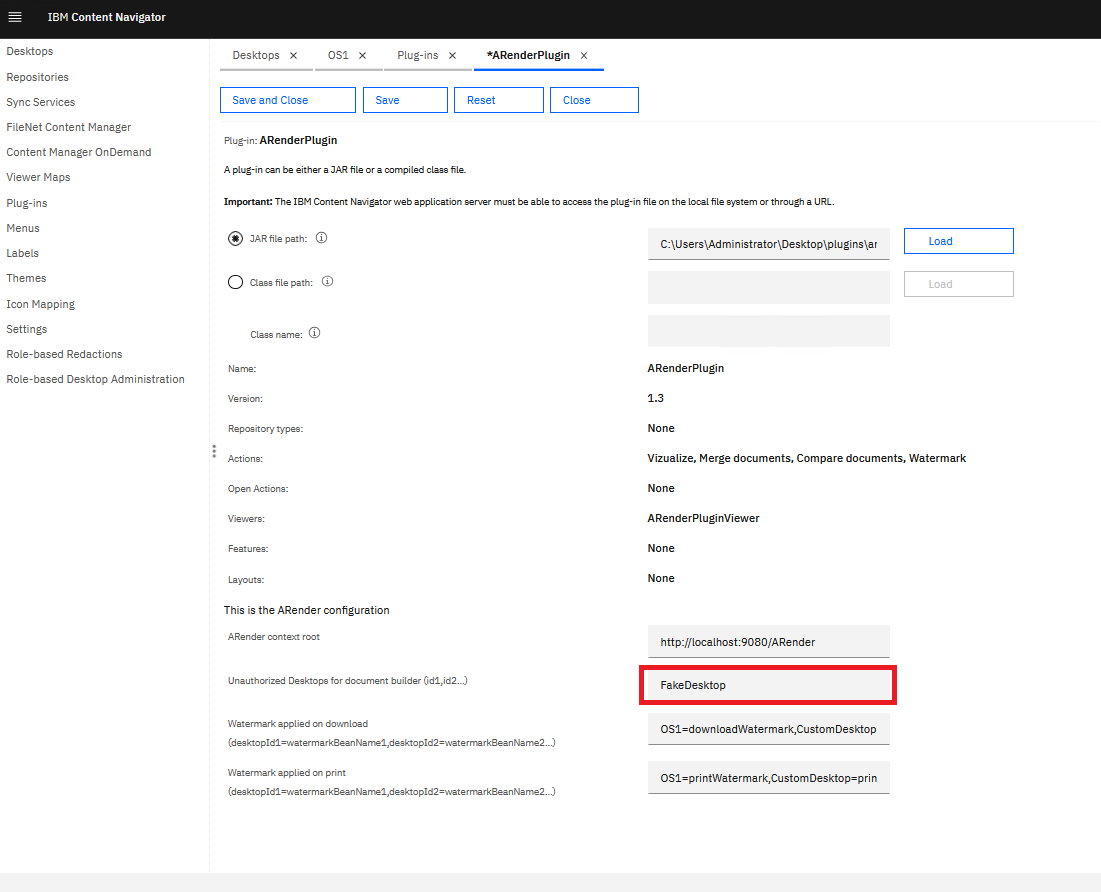Click info icon beside Class name
The height and width of the screenshot is (892, 1101).
click(315, 334)
